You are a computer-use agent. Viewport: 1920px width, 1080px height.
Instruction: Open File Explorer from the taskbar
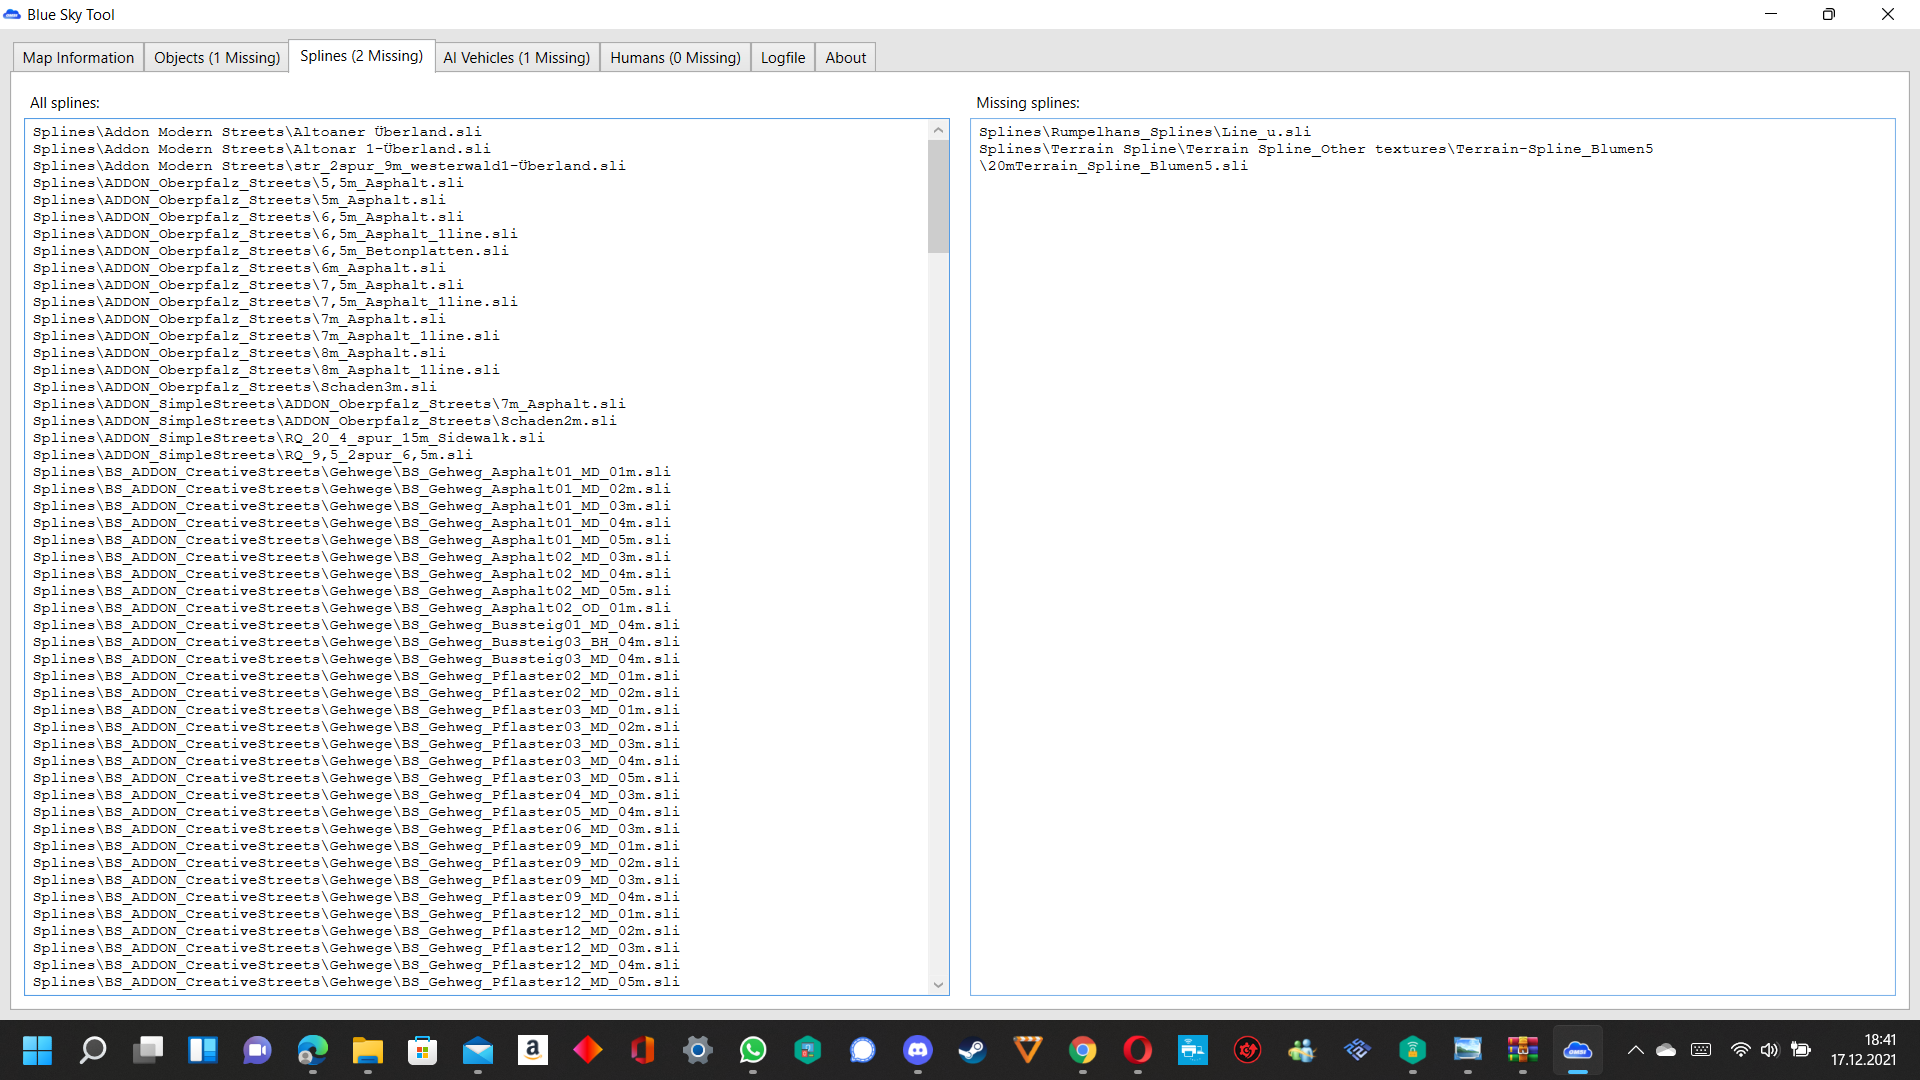(367, 1050)
